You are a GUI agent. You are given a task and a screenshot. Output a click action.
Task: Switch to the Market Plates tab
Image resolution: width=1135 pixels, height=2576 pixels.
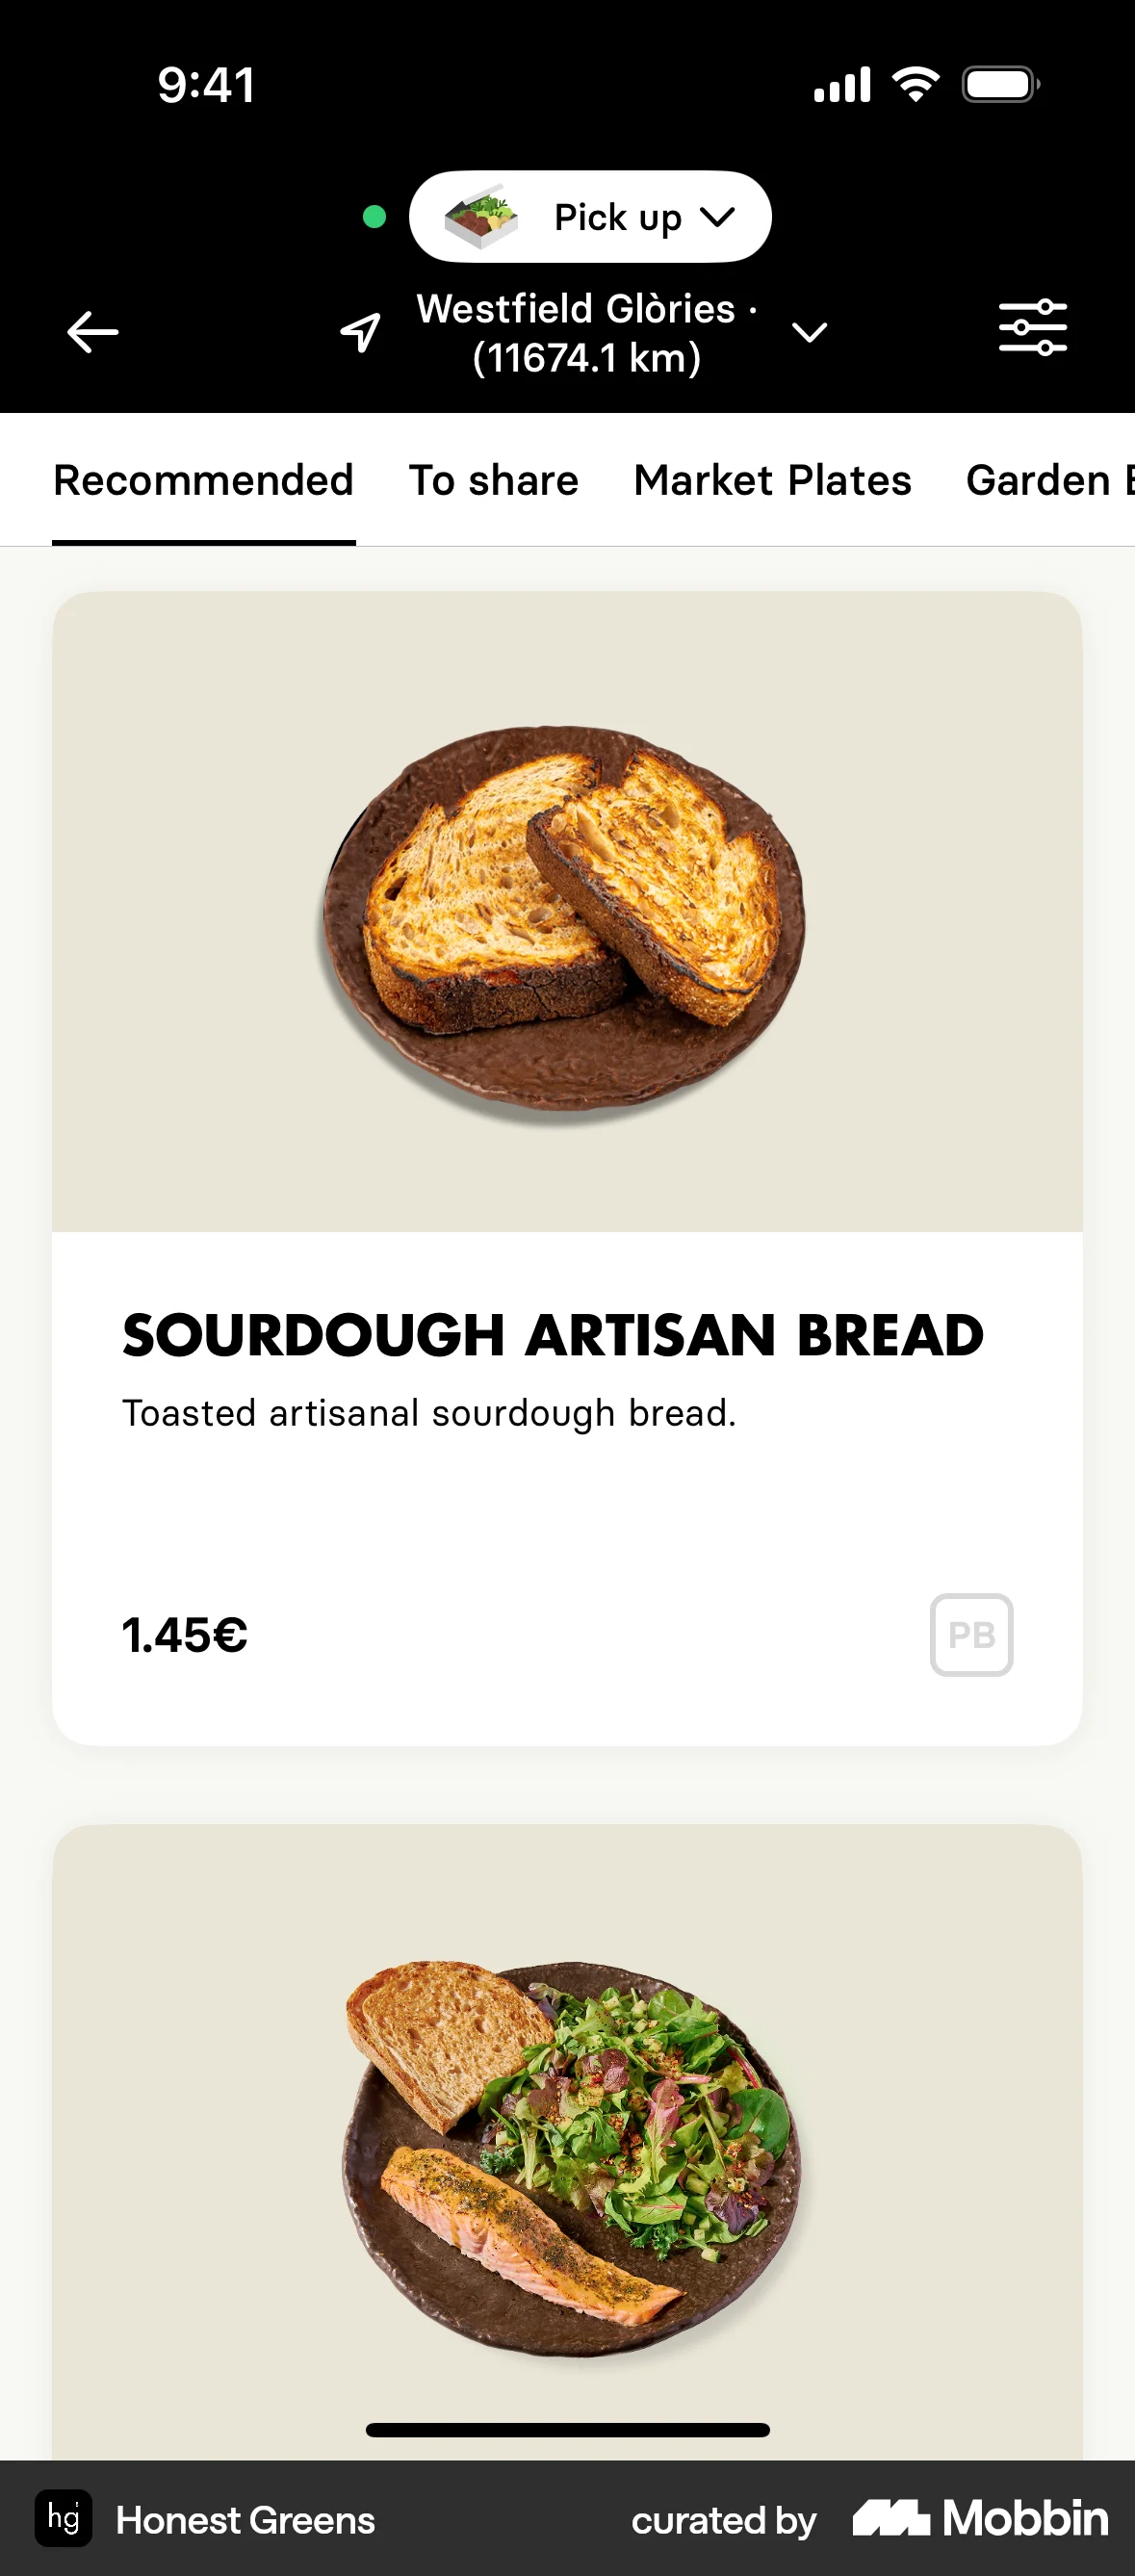click(772, 481)
